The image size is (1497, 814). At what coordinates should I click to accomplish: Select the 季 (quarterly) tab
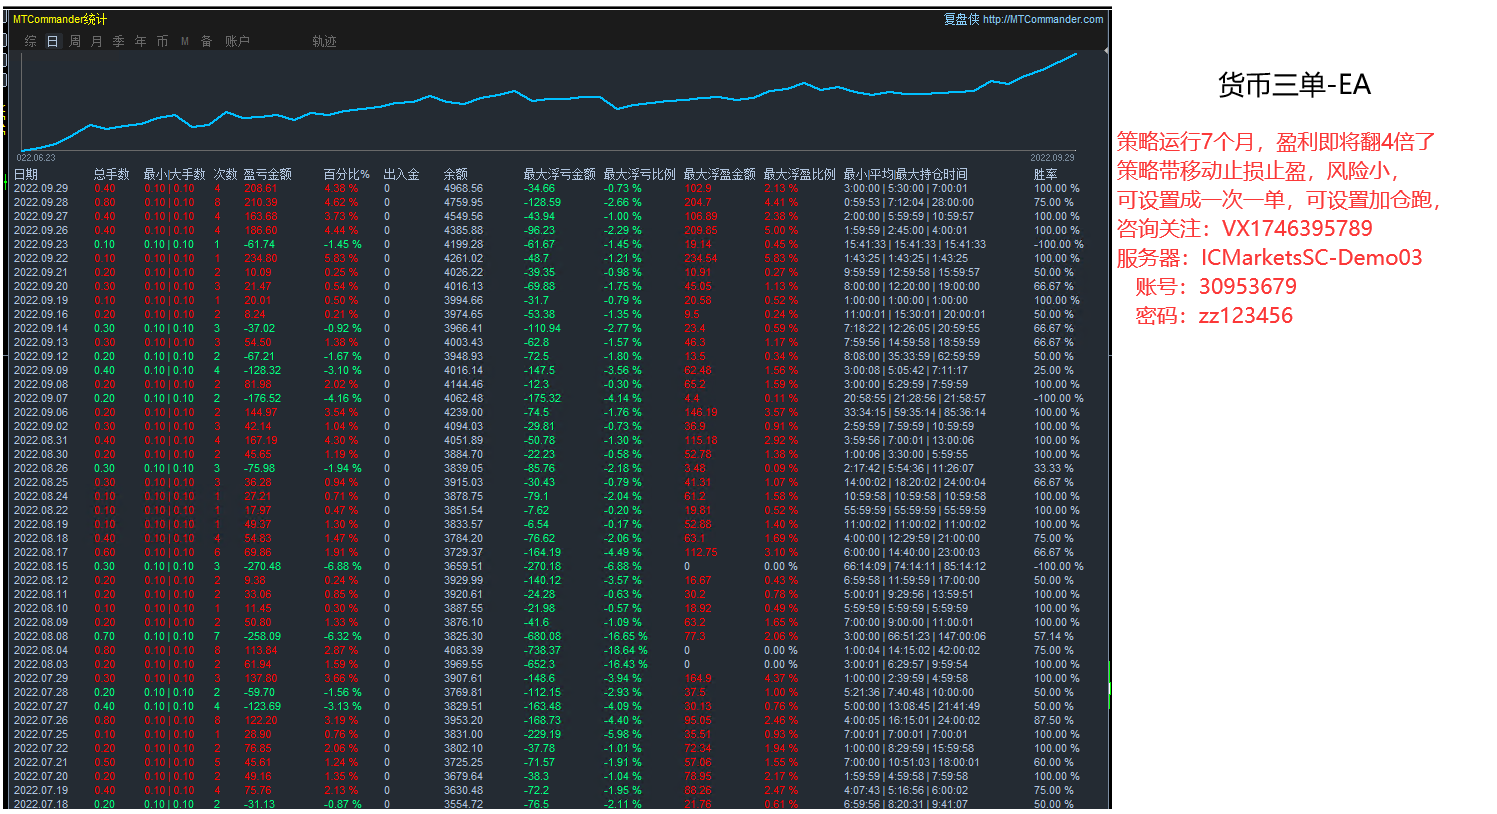(x=119, y=41)
